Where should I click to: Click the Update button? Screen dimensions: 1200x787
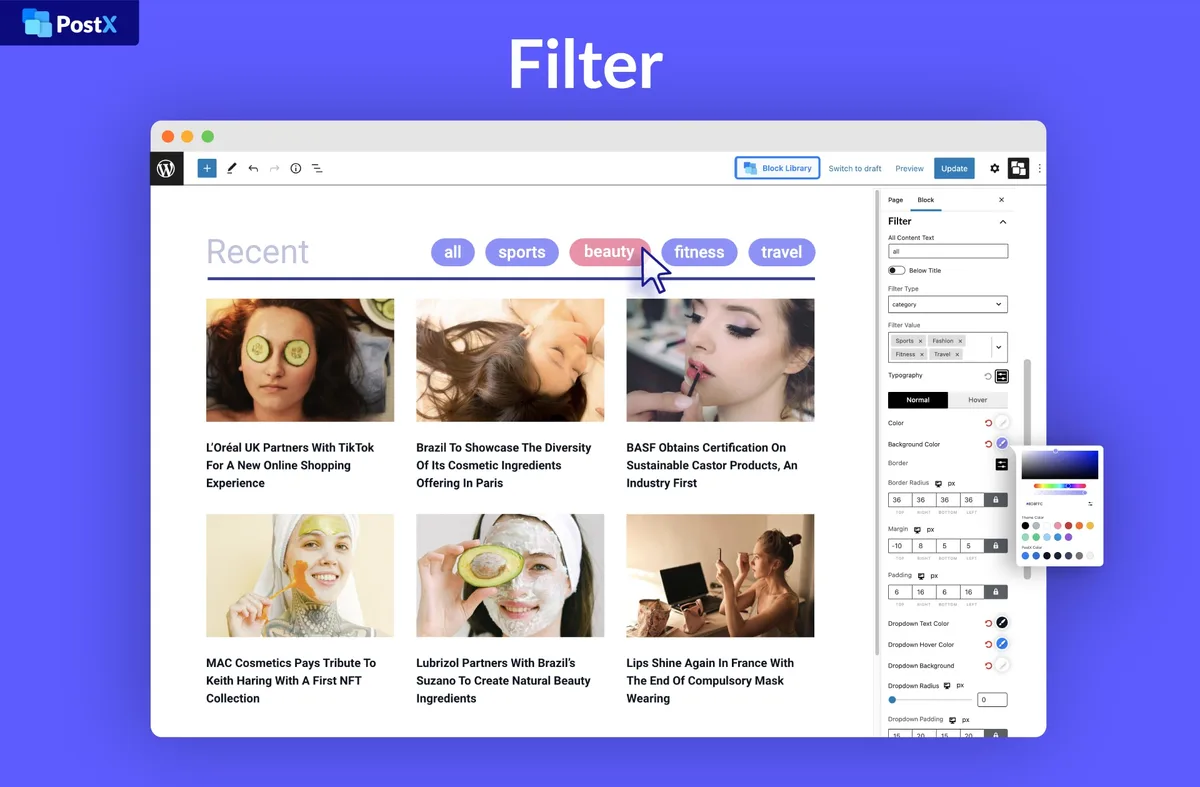[x=954, y=168]
